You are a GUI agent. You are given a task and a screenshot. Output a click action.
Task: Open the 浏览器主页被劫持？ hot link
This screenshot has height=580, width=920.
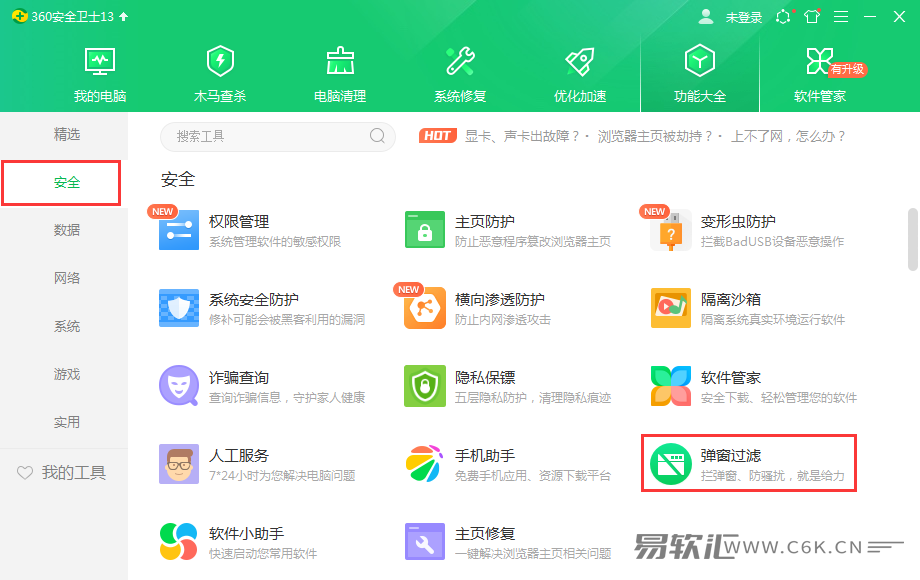coord(655,136)
